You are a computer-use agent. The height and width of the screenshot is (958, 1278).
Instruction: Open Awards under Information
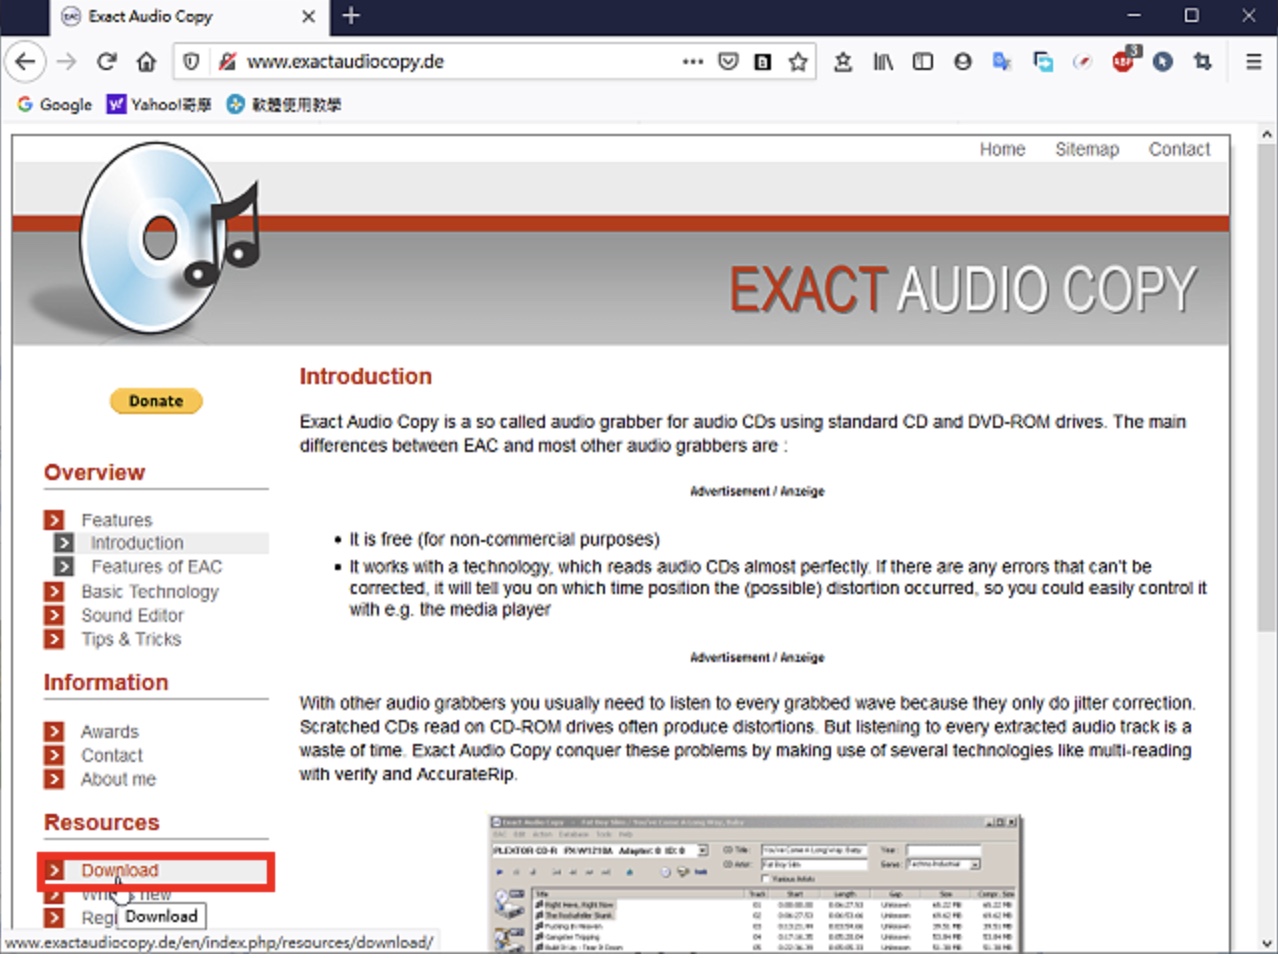(x=110, y=732)
